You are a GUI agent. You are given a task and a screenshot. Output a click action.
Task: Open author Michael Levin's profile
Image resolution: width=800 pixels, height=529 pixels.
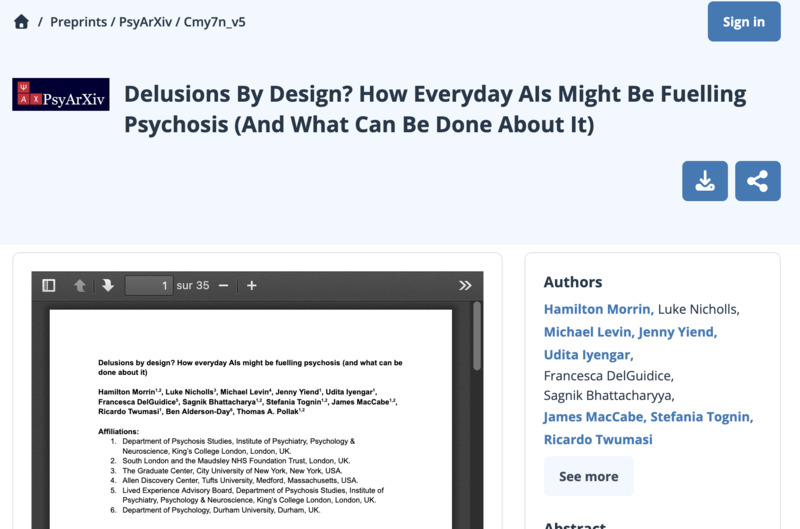(589, 332)
